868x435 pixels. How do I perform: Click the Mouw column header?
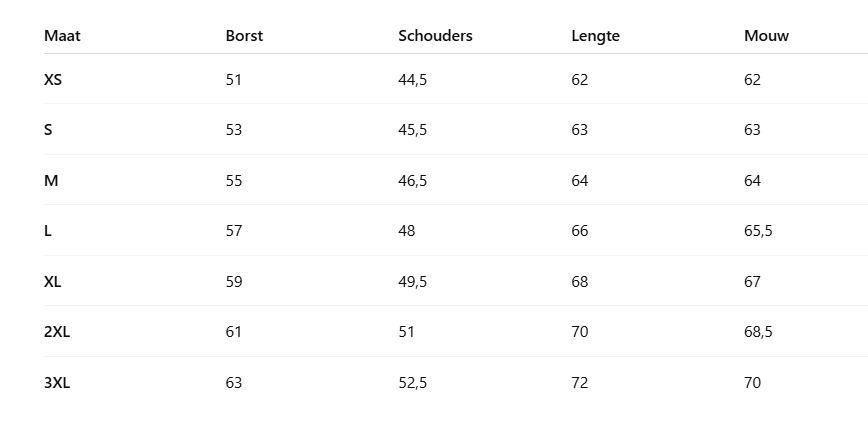(766, 36)
